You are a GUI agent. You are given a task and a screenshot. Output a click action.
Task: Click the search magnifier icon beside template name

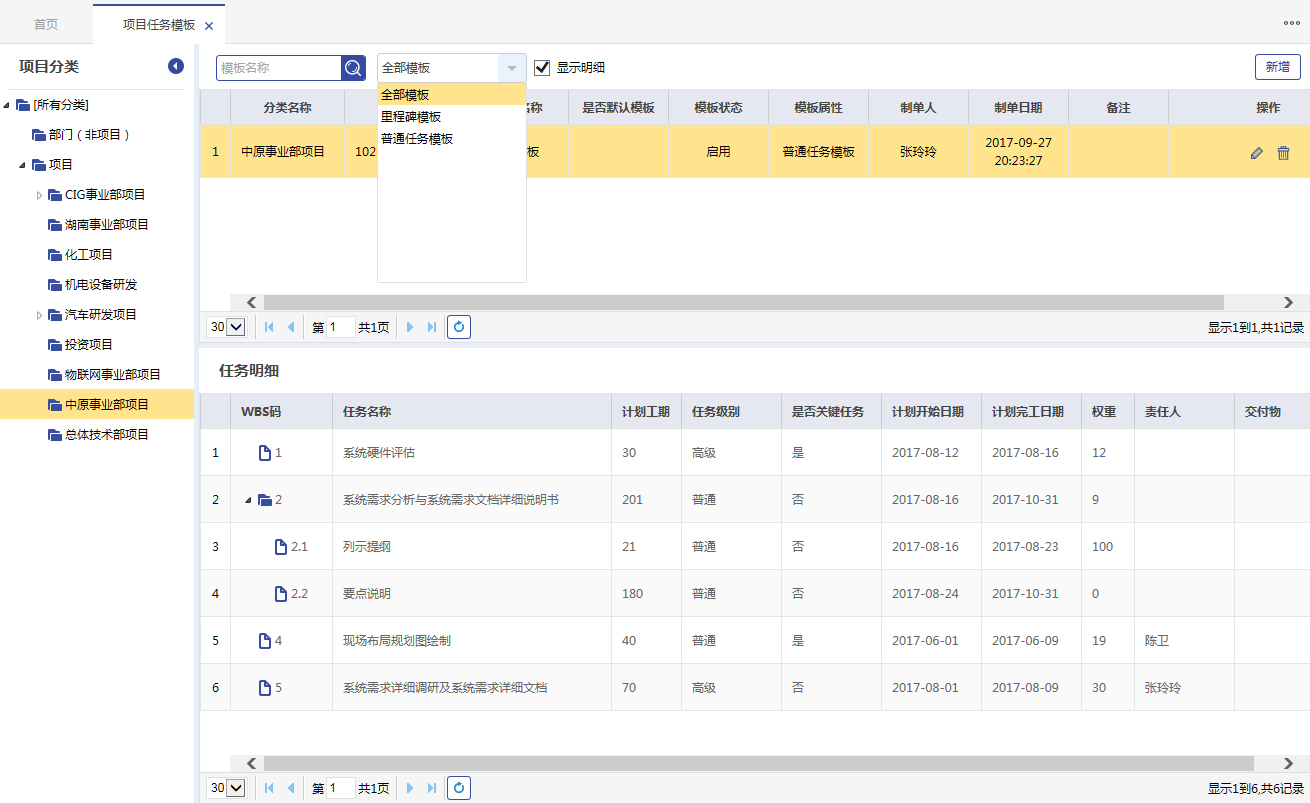coord(354,68)
